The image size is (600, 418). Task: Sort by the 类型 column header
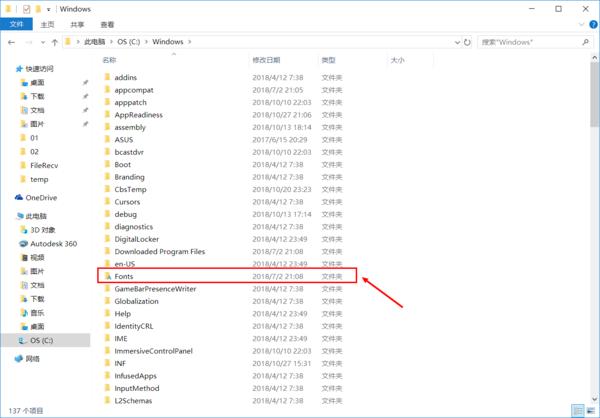328,60
